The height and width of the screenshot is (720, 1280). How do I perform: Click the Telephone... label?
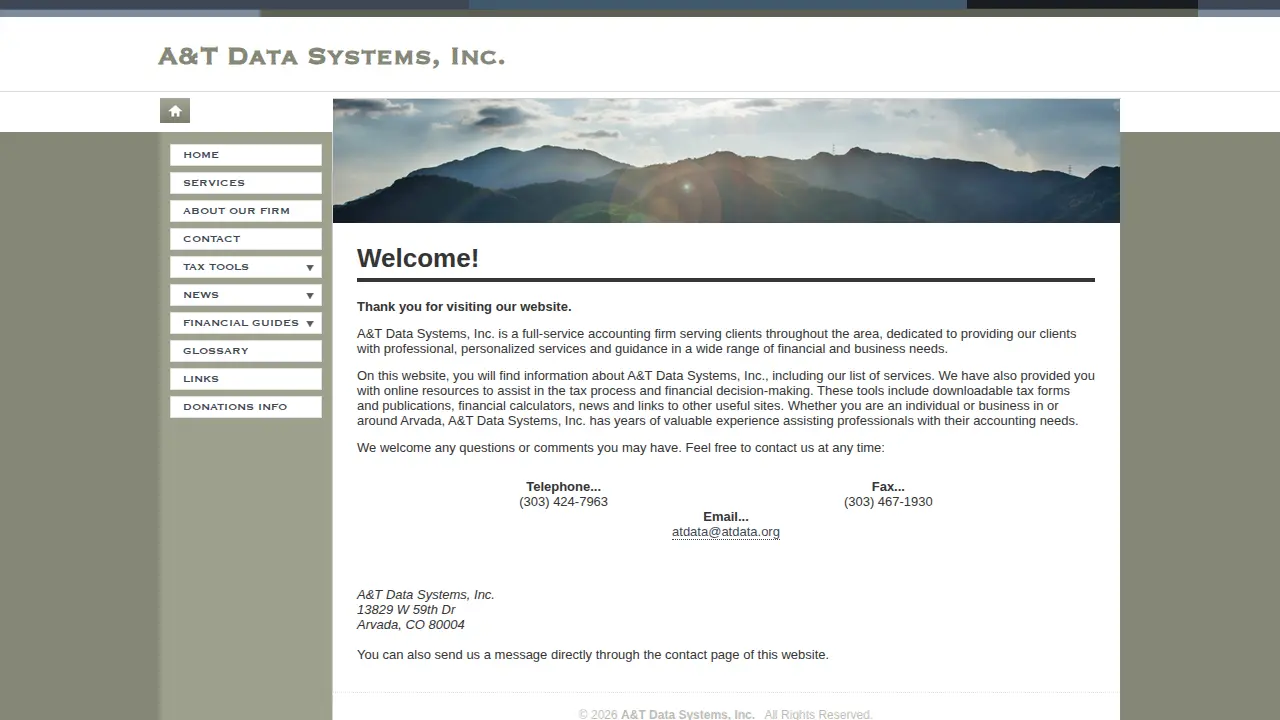564,487
